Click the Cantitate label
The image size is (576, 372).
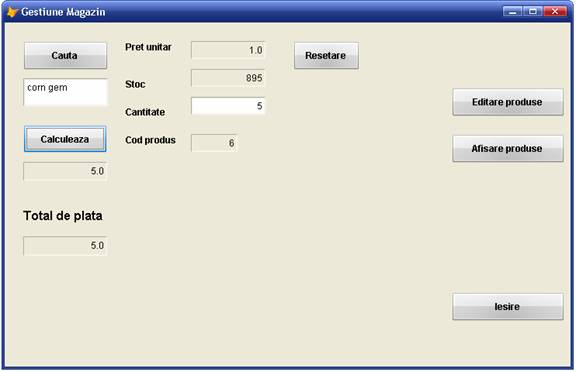[x=145, y=112]
